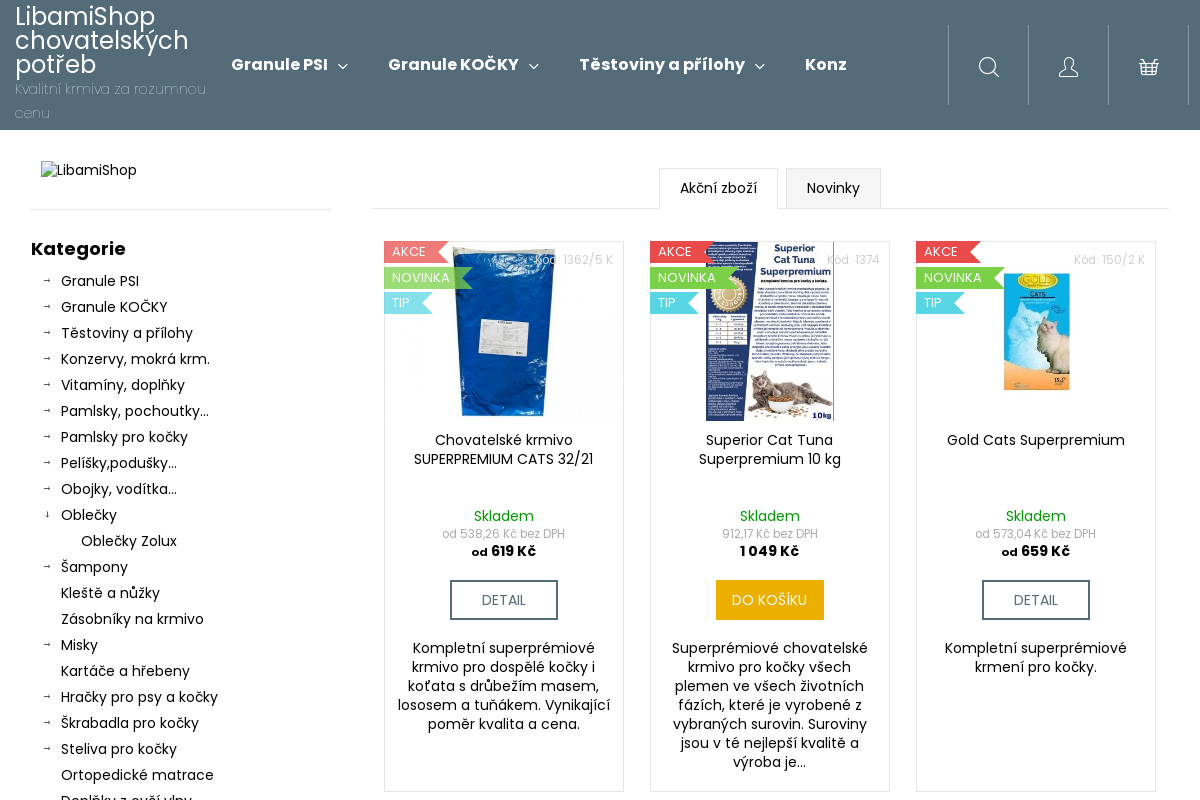Click the NOVINKA badge on Superior Cat Tuna

686,277
